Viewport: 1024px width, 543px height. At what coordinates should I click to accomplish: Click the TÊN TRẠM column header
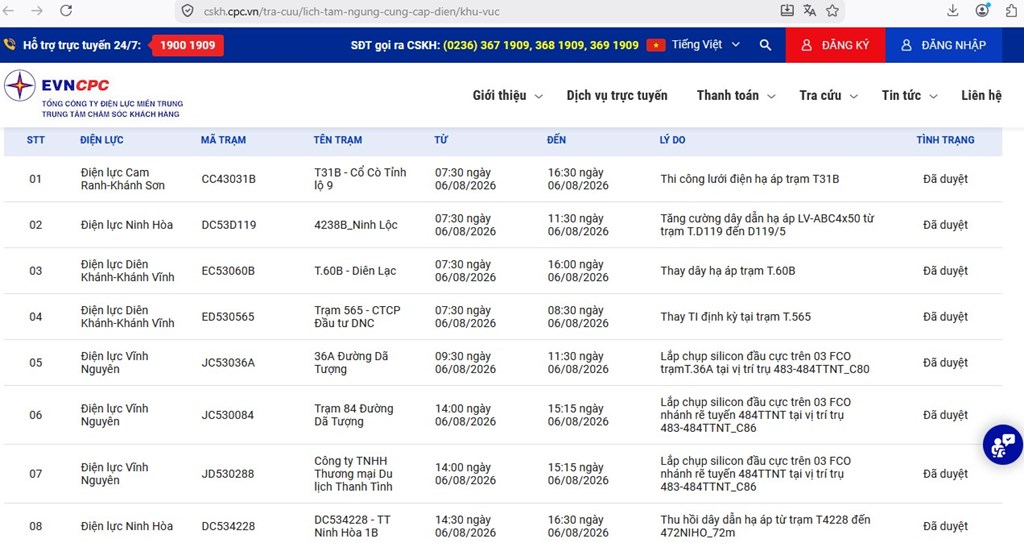point(338,140)
